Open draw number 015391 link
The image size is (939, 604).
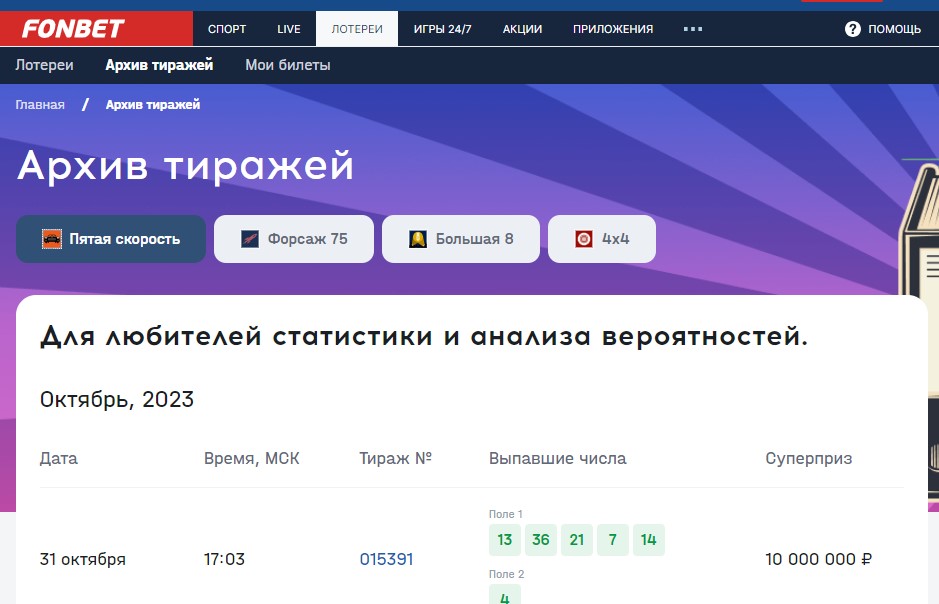point(386,559)
